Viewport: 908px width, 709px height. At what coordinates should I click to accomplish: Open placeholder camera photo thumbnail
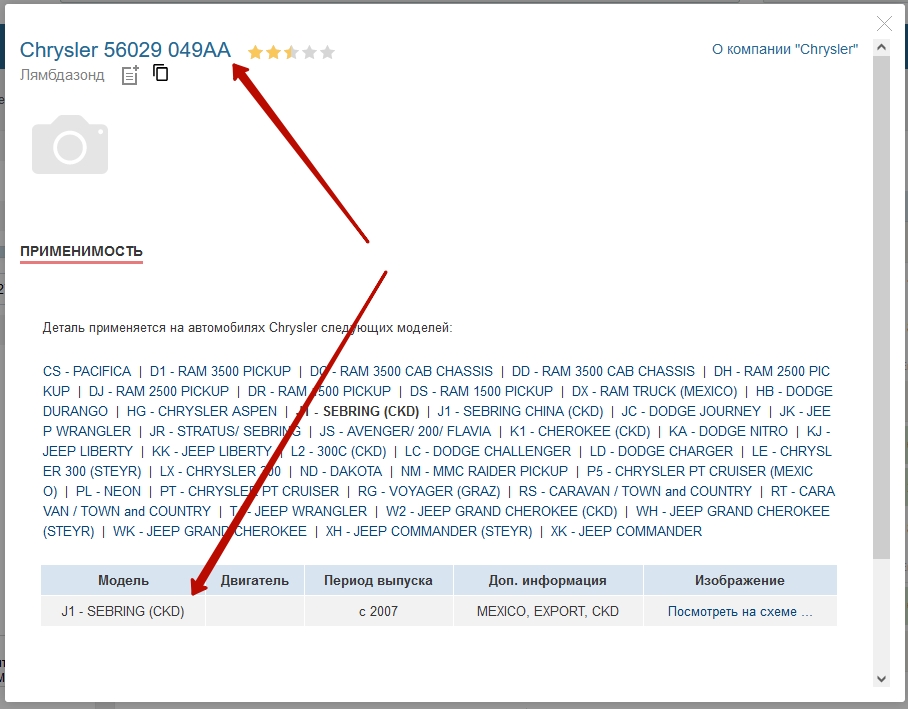[x=70, y=144]
